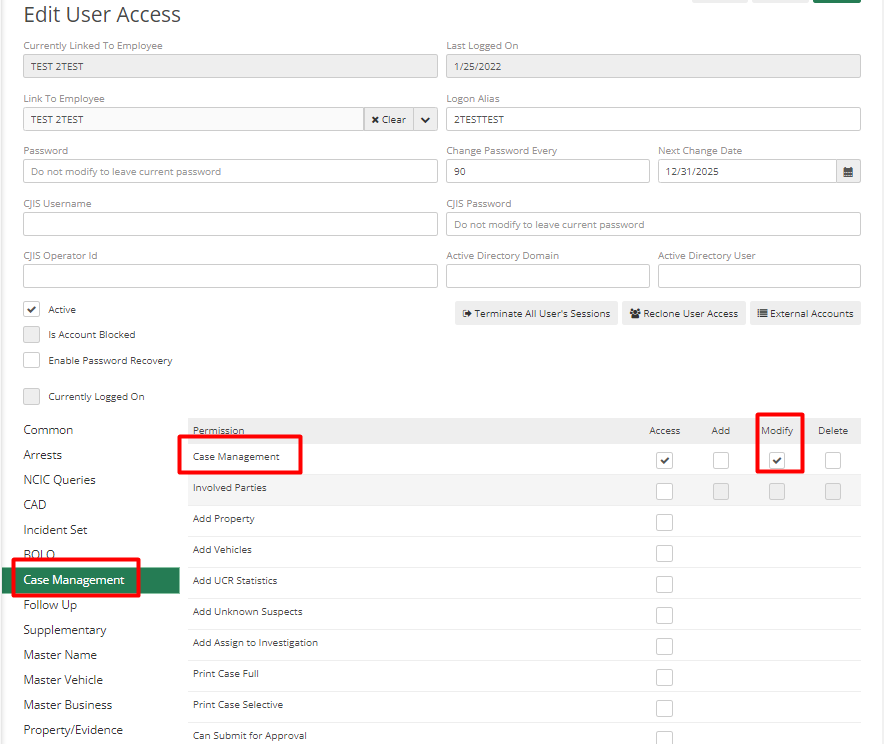Switch to the Follow Up sidebar section
Screen dimensions: 884x744
tap(50, 604)
